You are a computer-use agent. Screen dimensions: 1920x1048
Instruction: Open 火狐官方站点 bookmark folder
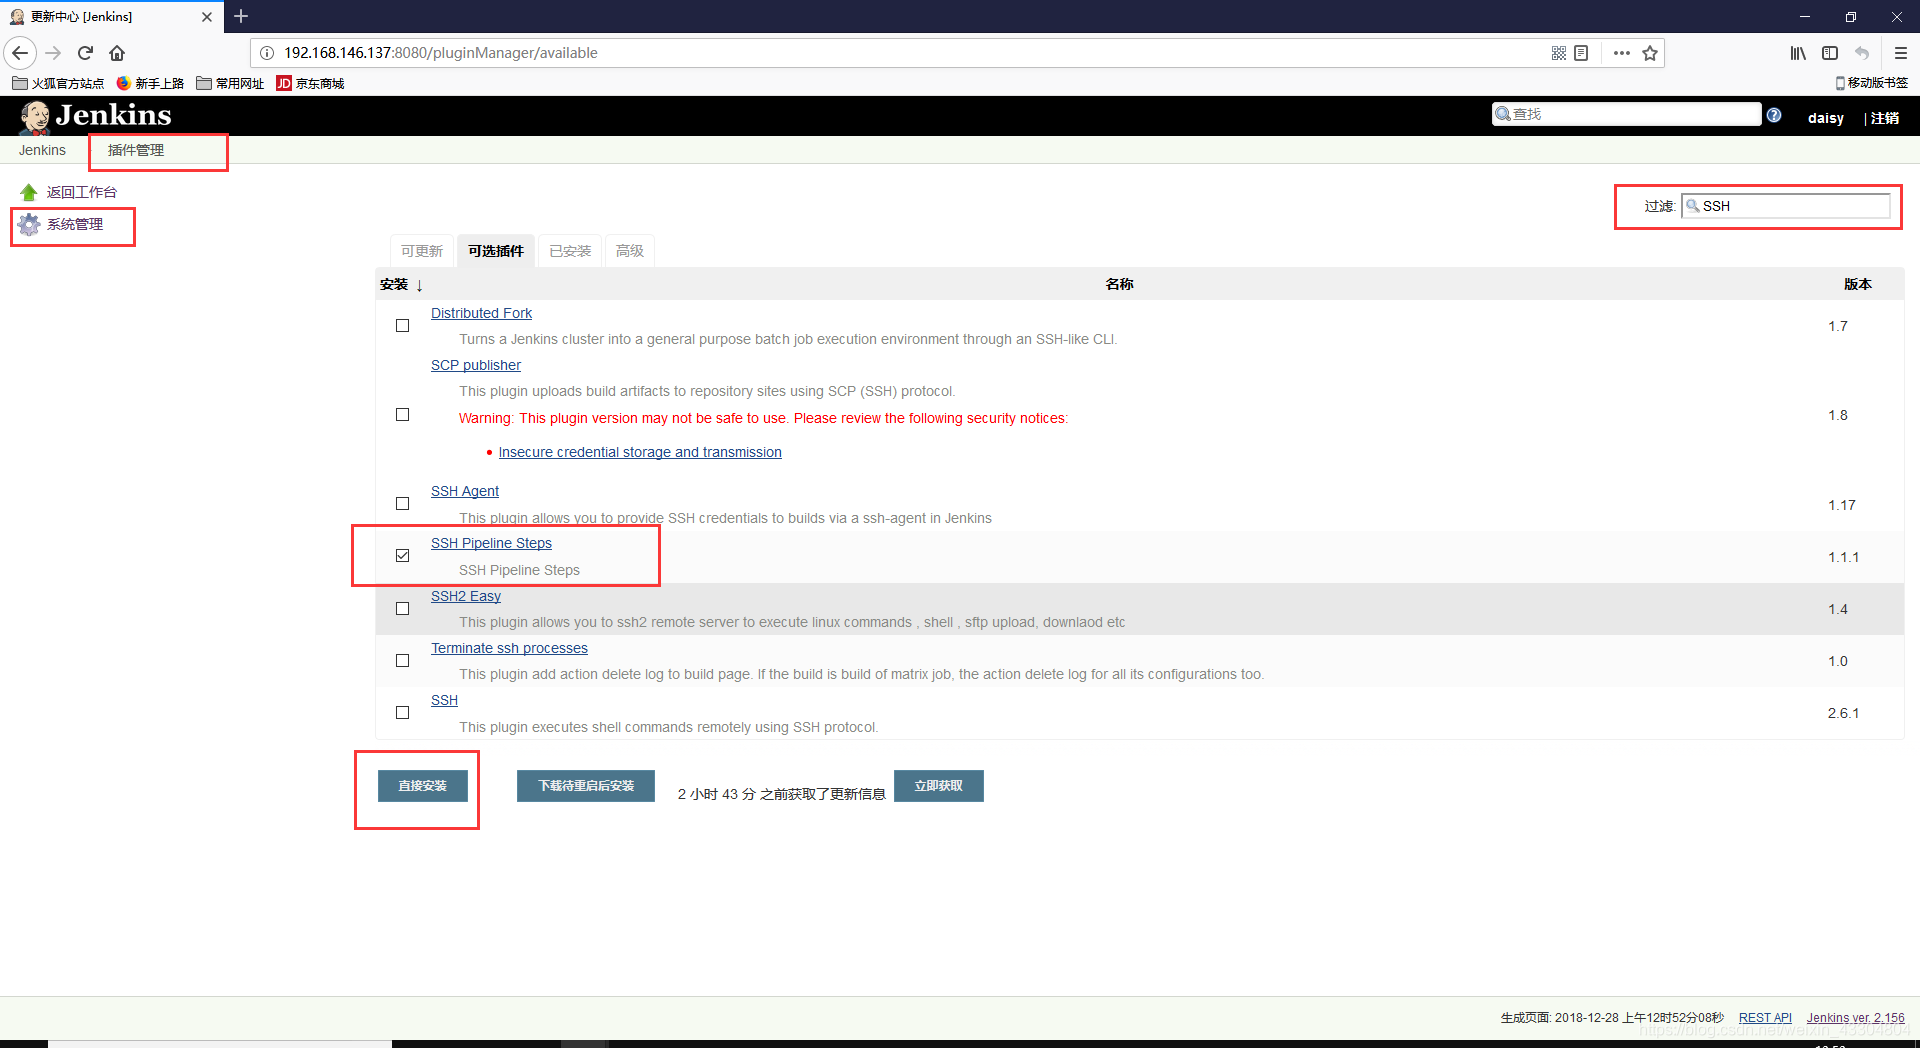[58, 83]
